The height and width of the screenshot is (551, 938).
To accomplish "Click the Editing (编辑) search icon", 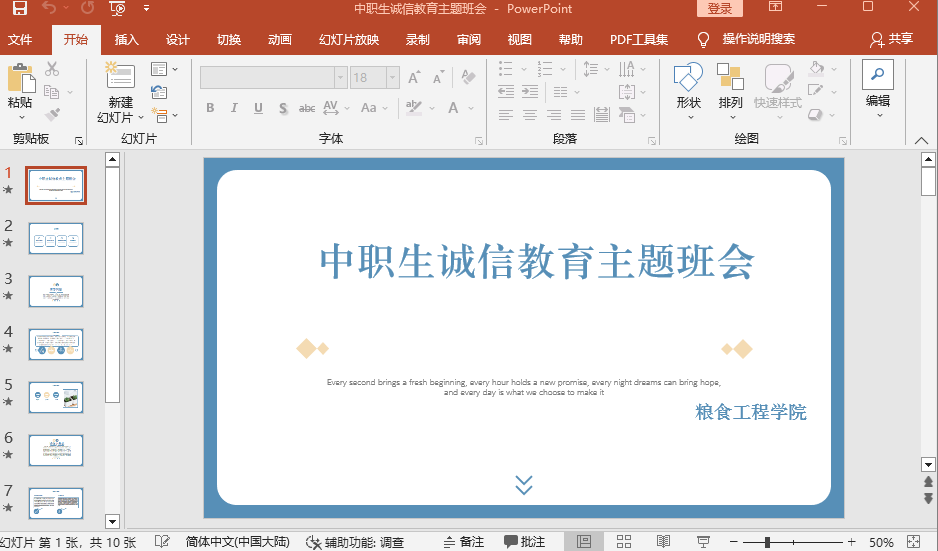I will coord(877,78).
